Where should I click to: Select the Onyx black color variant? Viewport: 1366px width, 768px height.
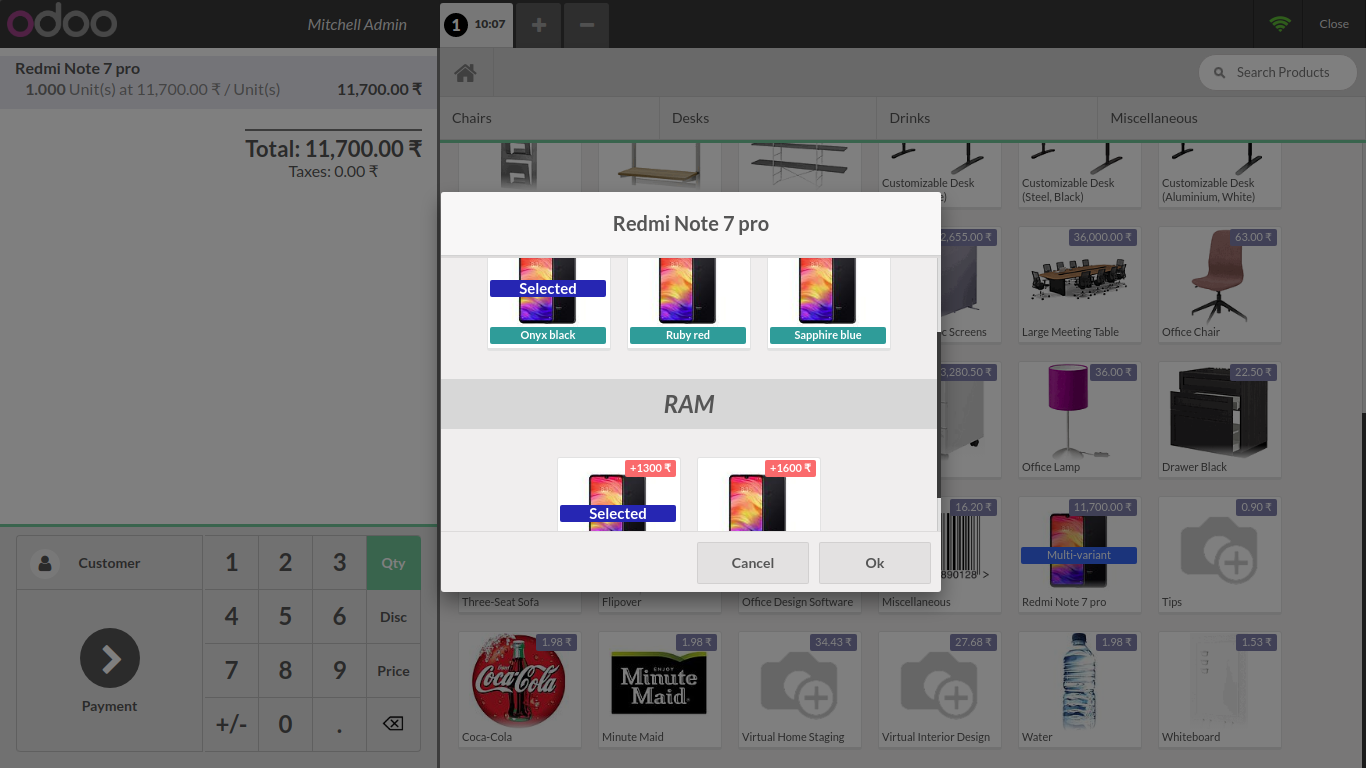pyautogui.click(x=548, y=302)
